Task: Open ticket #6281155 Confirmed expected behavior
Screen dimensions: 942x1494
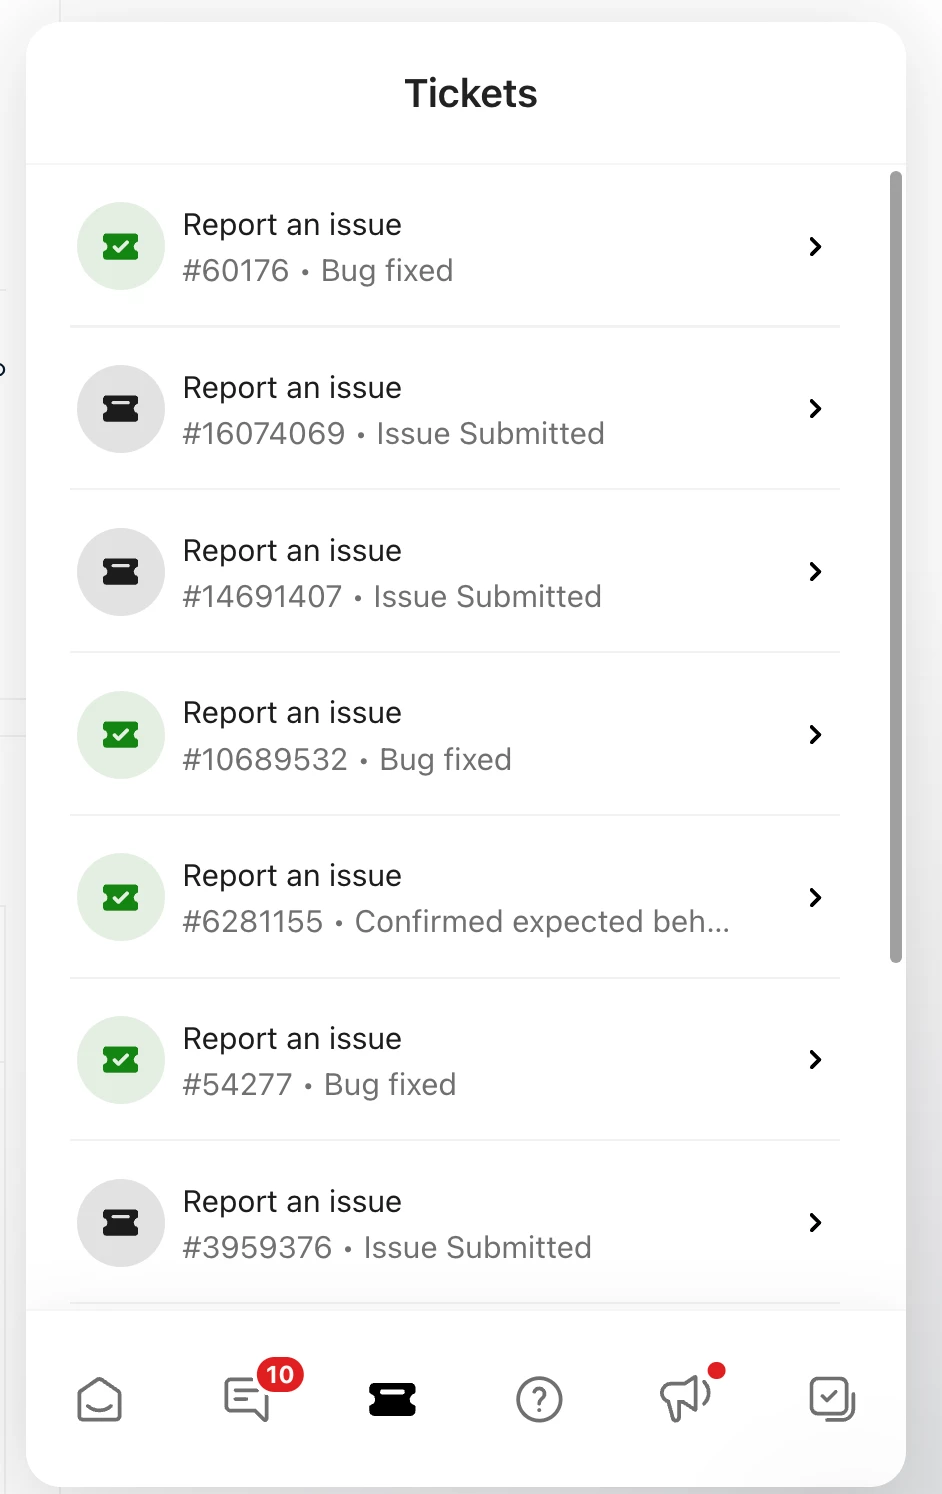Action: click(455, 898)
